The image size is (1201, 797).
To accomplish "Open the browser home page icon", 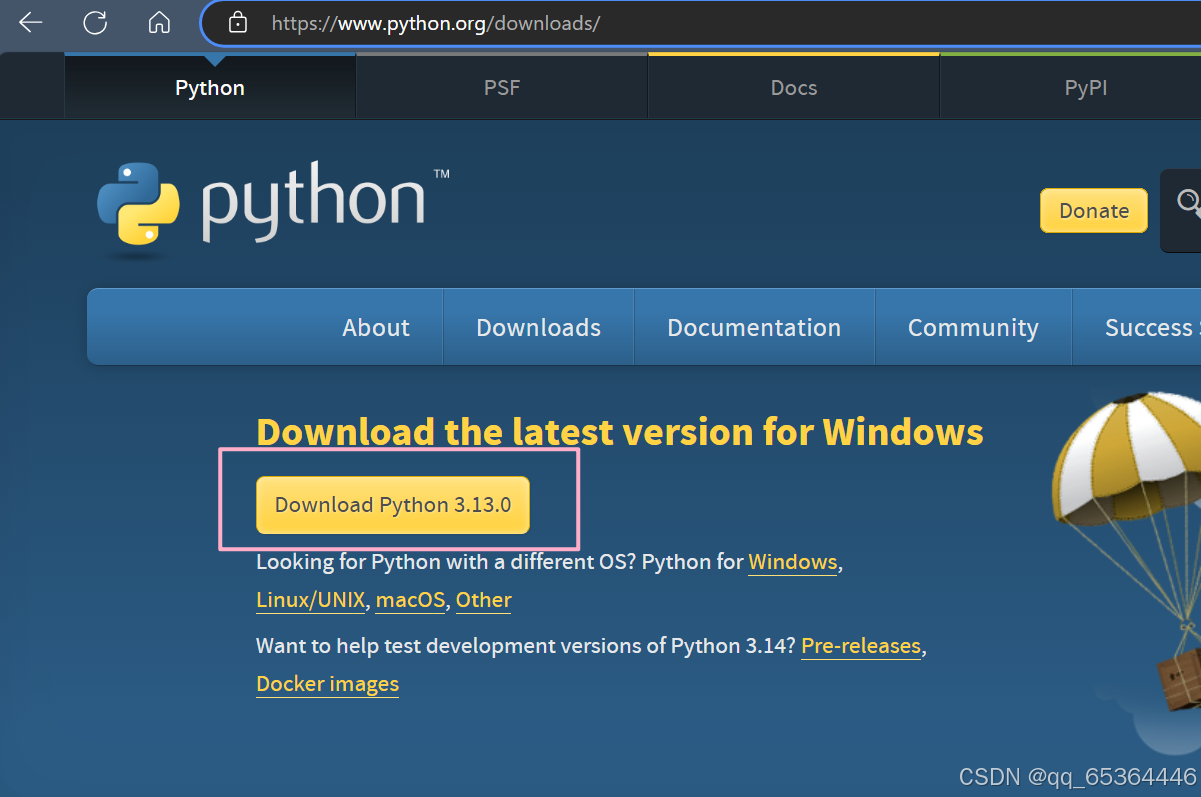I will click(x=159, y=22).
